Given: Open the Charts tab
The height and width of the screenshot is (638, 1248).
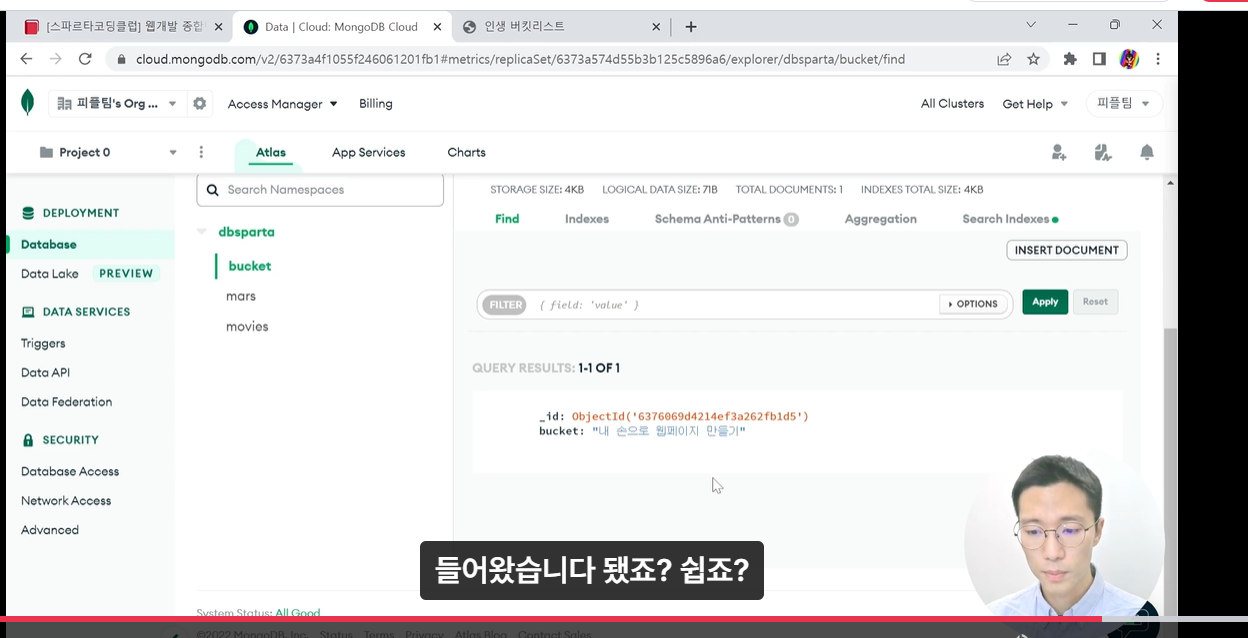Looking at the screenshot, I should [466, 152].
